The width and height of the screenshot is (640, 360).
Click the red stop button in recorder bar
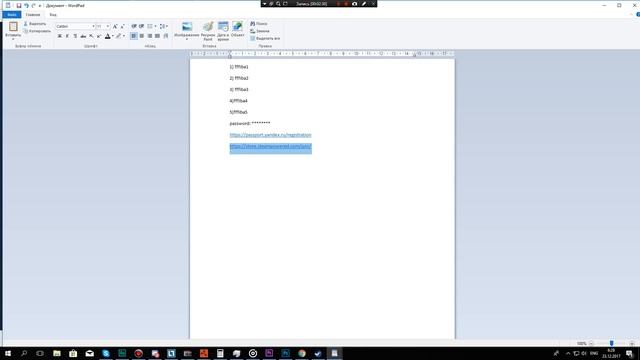[346, 4]
